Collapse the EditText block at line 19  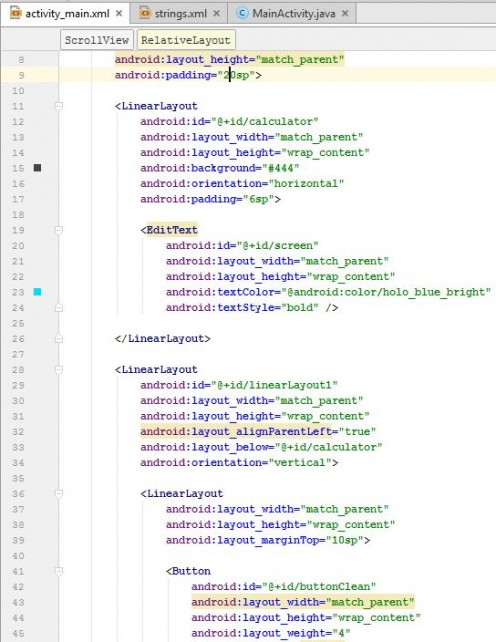59,230
